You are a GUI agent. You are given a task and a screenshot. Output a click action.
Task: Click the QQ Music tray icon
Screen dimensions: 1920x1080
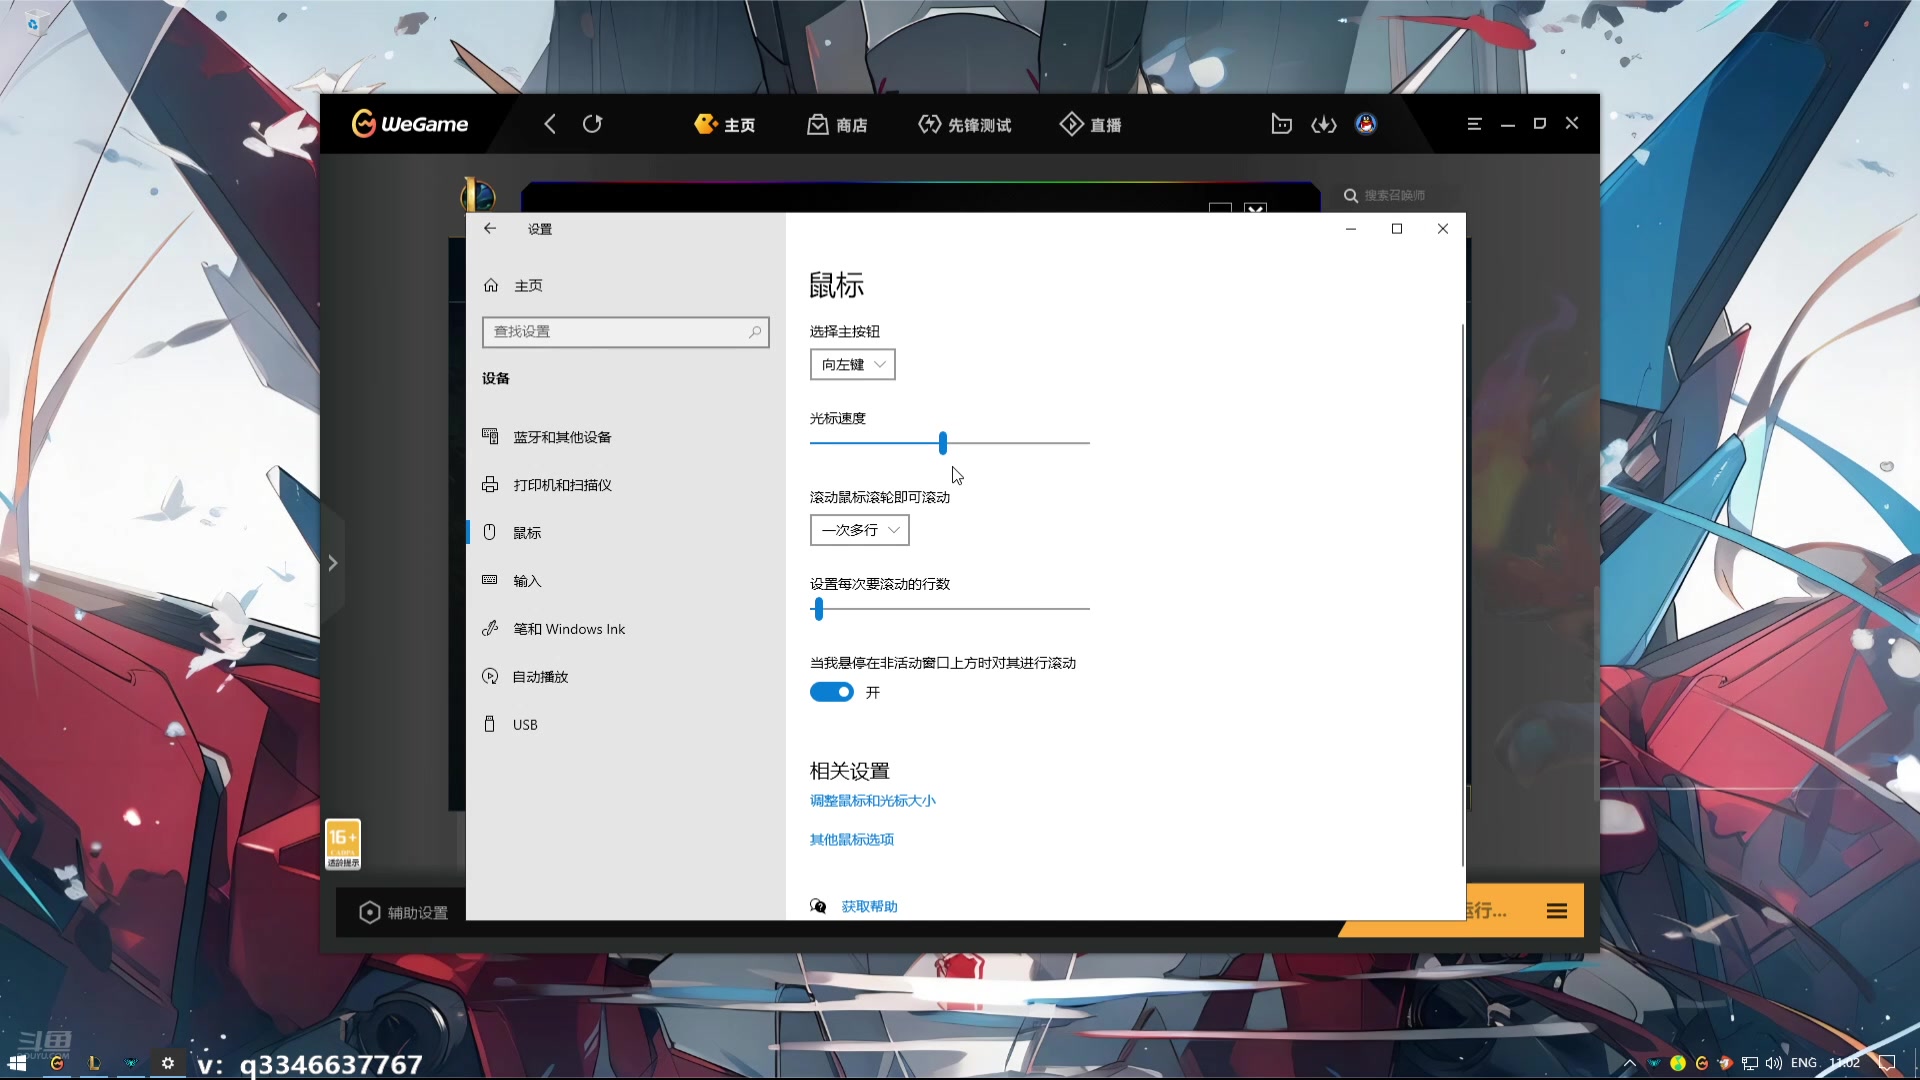click(x=1678, y=1063)
